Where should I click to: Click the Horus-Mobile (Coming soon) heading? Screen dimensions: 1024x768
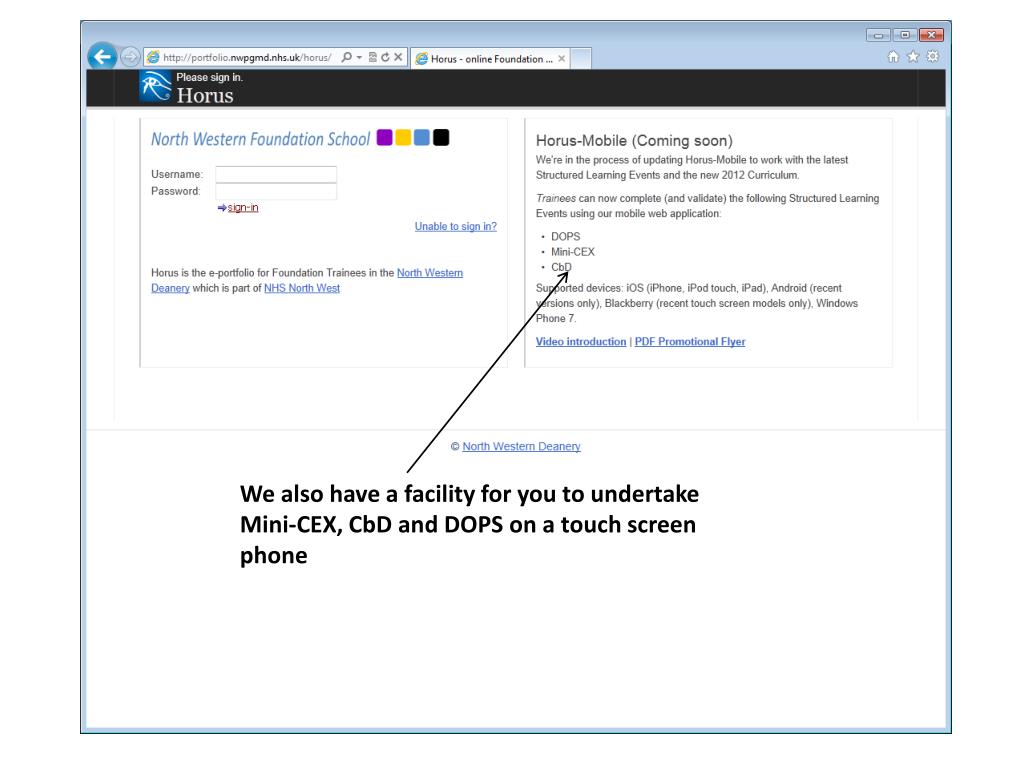tap(634, 140)
